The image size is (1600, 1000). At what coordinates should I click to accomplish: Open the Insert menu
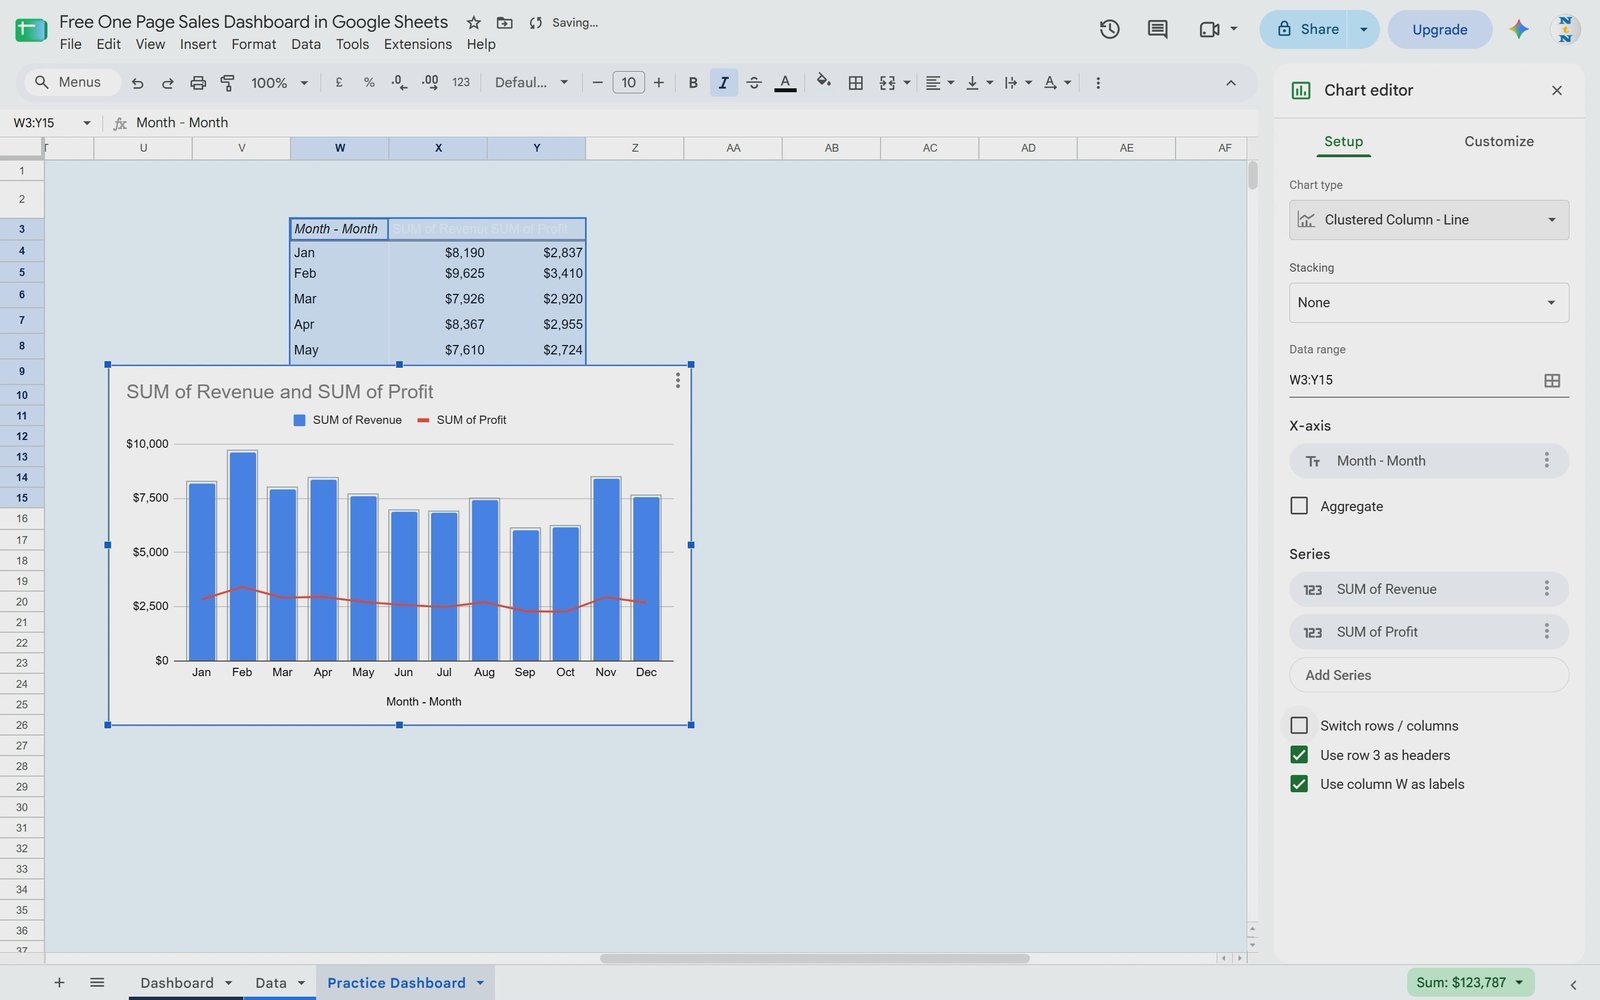pos(198,44)
